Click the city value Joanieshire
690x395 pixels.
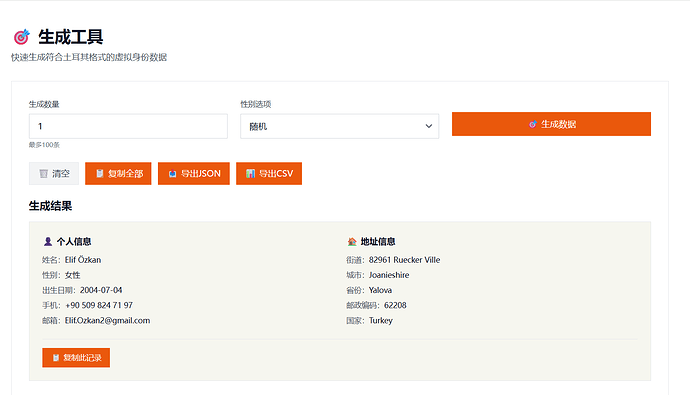389,275
